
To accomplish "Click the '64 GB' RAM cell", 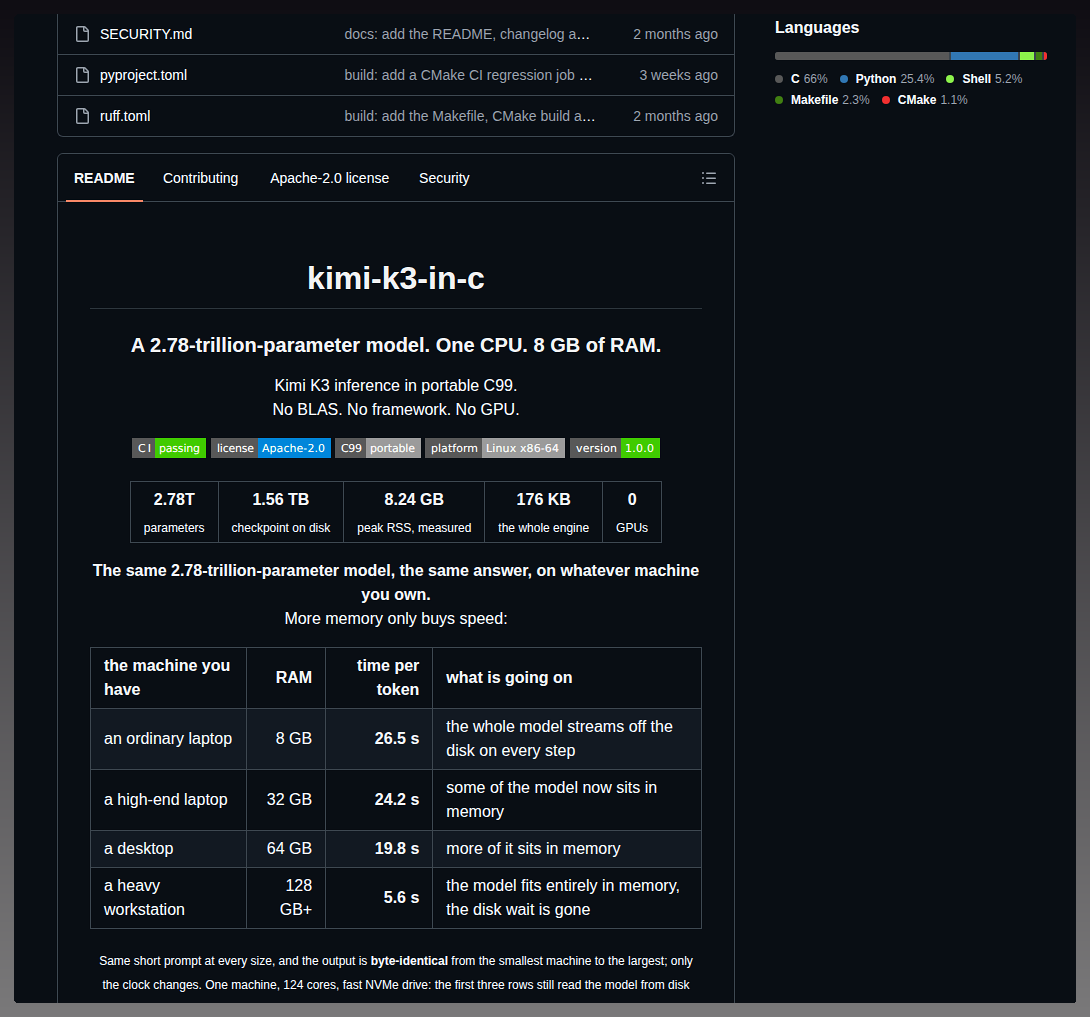I will click(286, 849).
